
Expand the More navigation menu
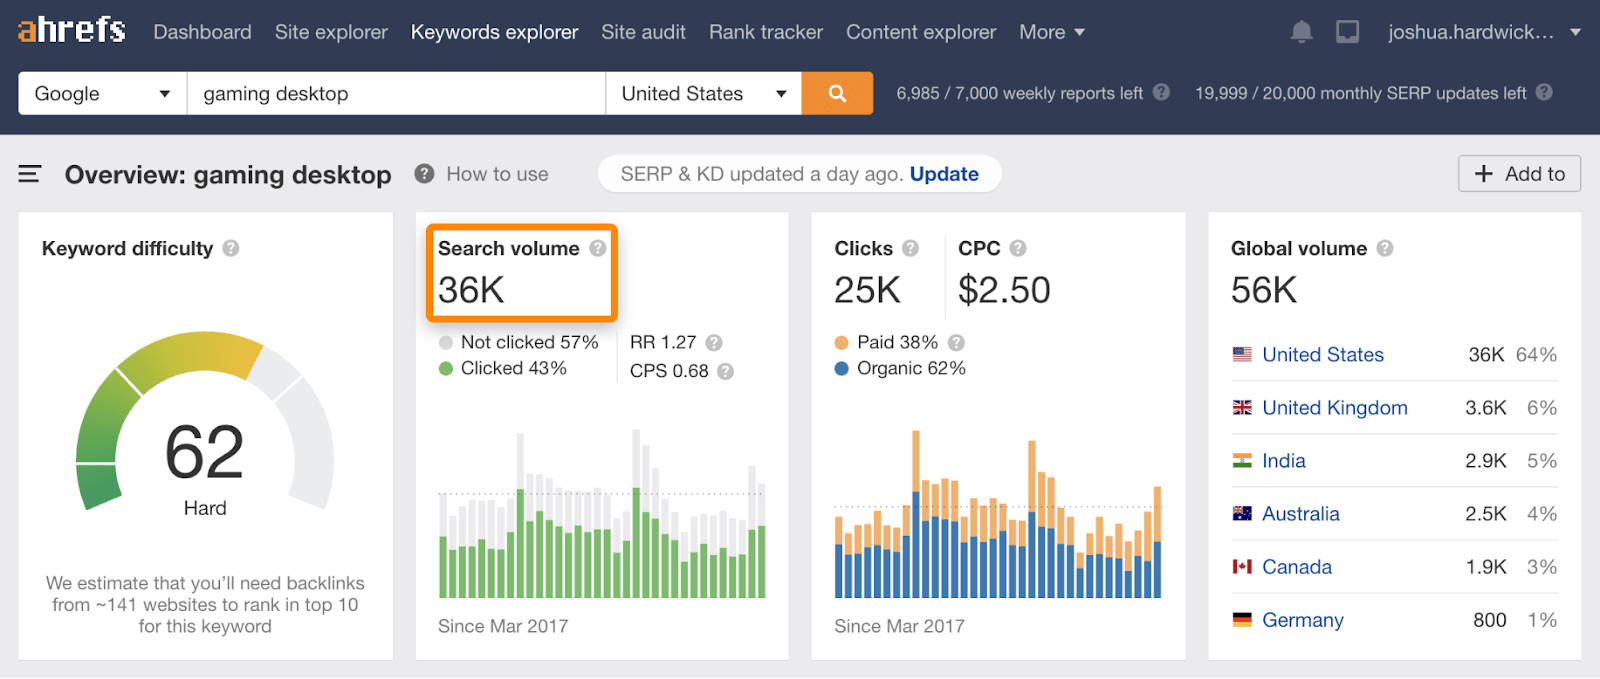pos(1052,32)
